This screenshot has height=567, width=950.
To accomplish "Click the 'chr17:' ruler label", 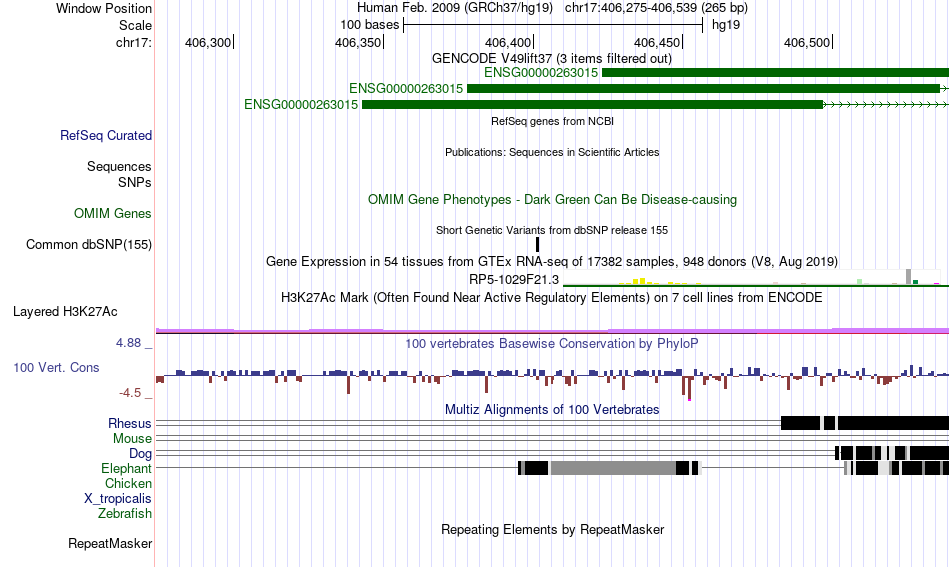I will tap(134, 42).
